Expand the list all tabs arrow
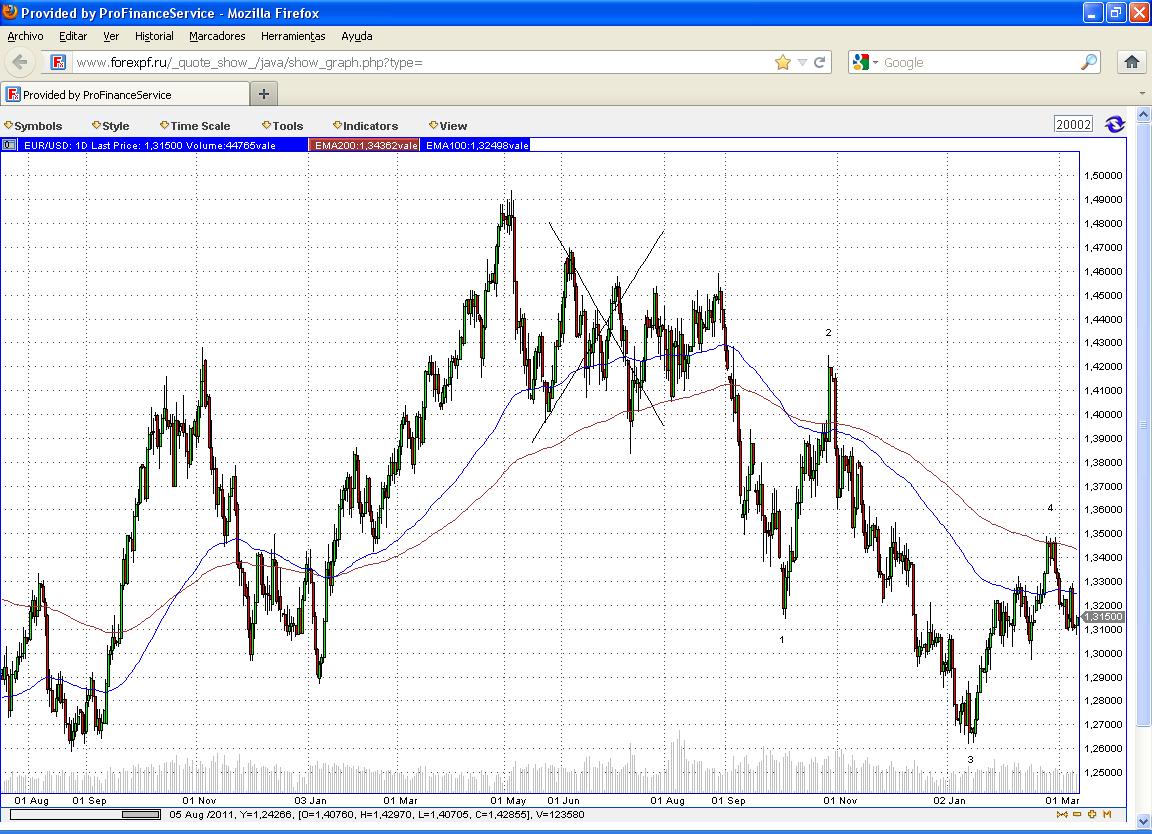This screenshot has width=1152, height=834. 1142,94
